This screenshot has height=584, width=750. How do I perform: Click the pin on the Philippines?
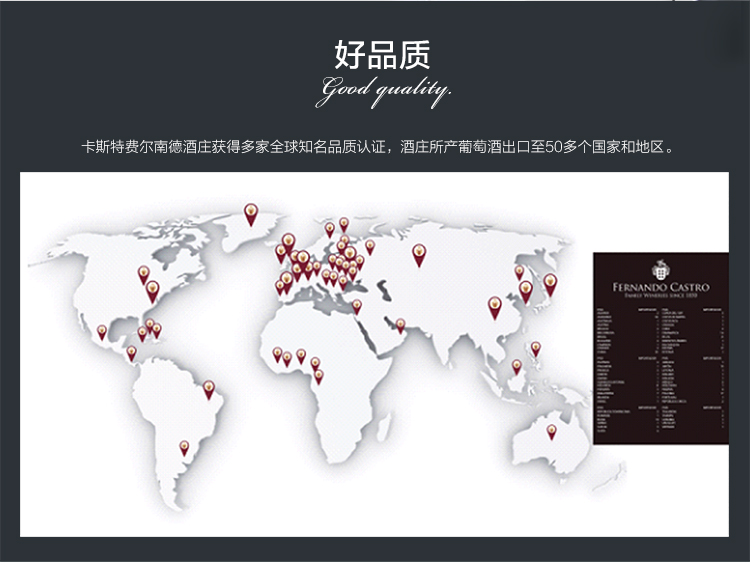(x=535, y=348)
